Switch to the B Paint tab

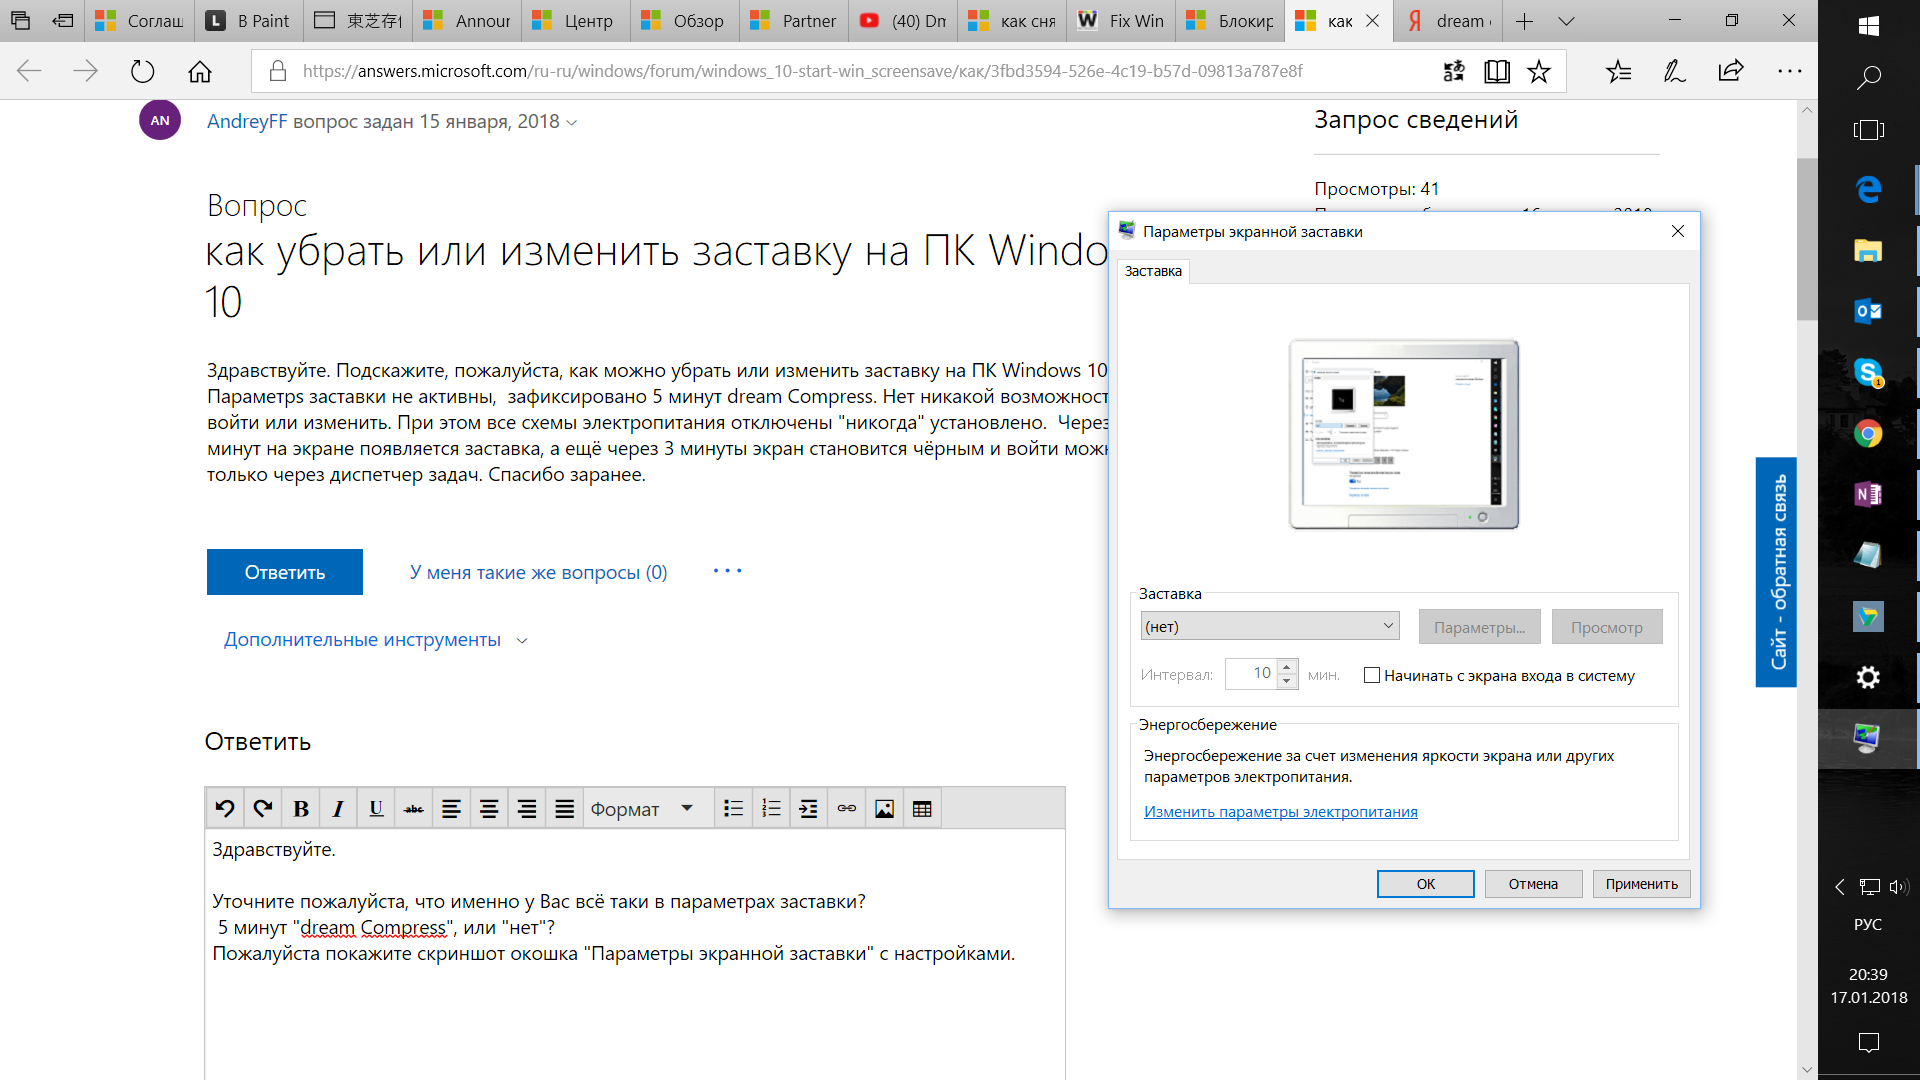coord(248,21)
